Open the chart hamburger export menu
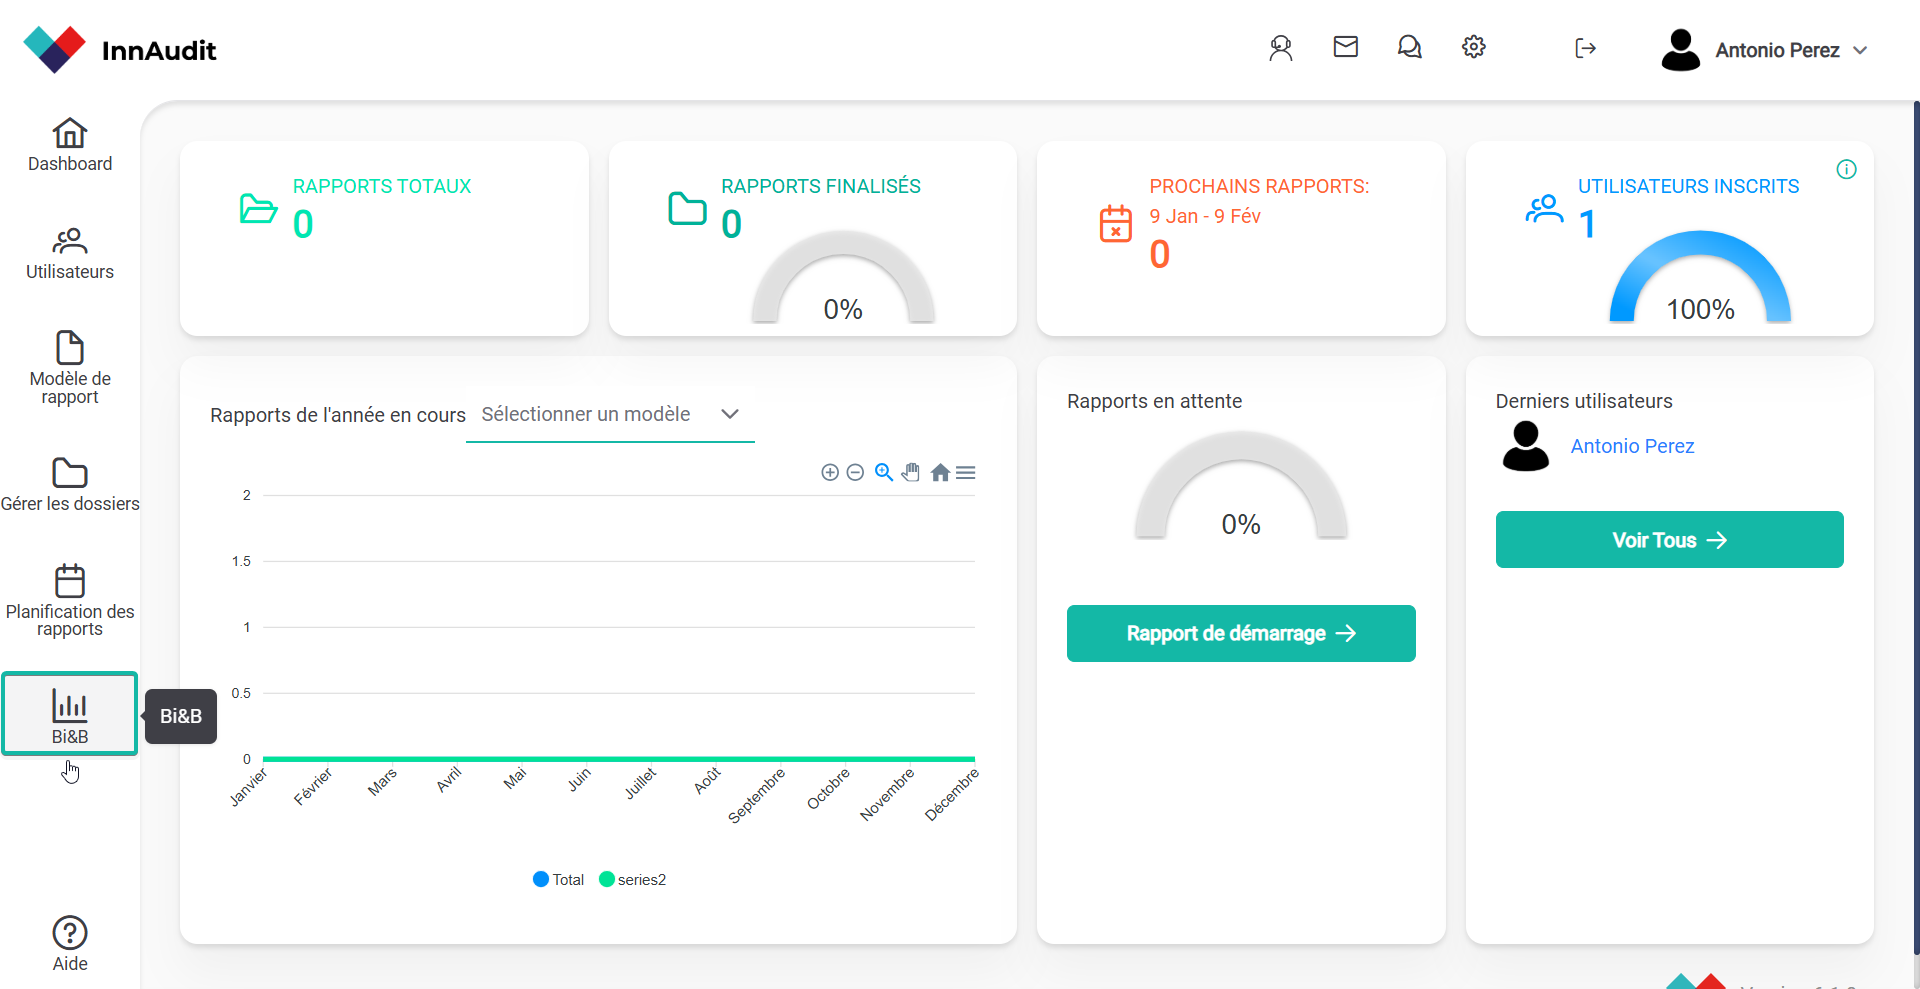Image resolution: width=1920 pixels, height=989 pixels. 966,473
